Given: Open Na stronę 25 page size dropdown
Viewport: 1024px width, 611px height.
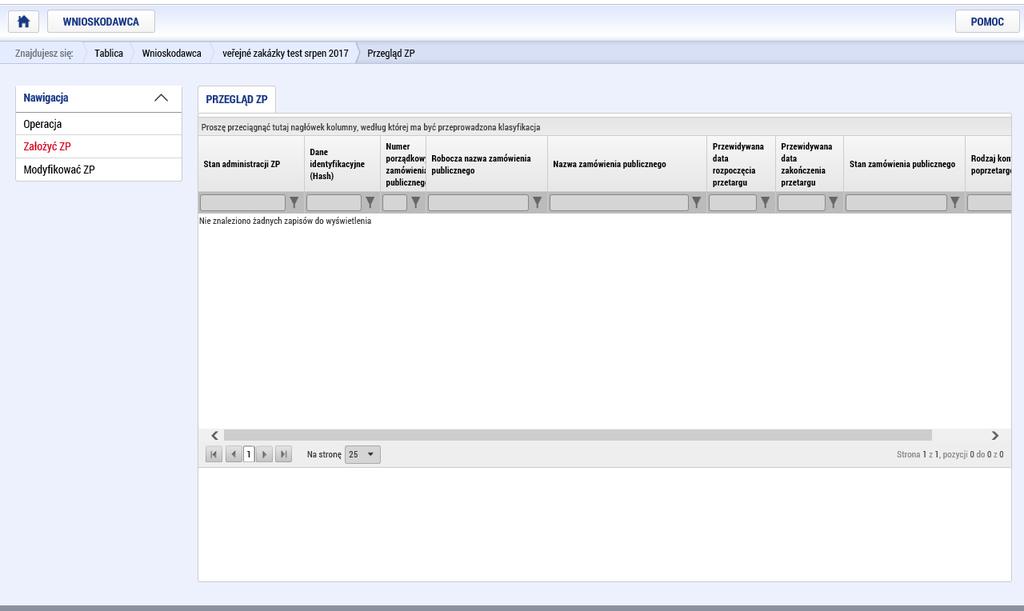Looking at the screenshot, I should 362,454.
